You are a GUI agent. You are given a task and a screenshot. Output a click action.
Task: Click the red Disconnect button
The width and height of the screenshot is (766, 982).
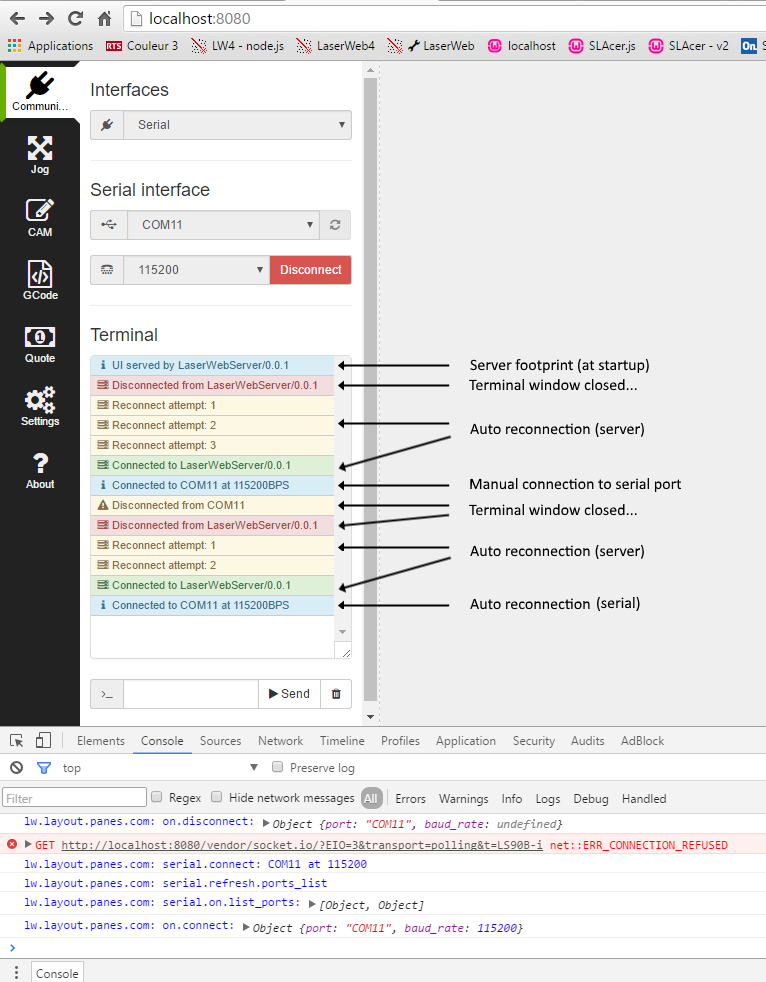pos(311,270)
